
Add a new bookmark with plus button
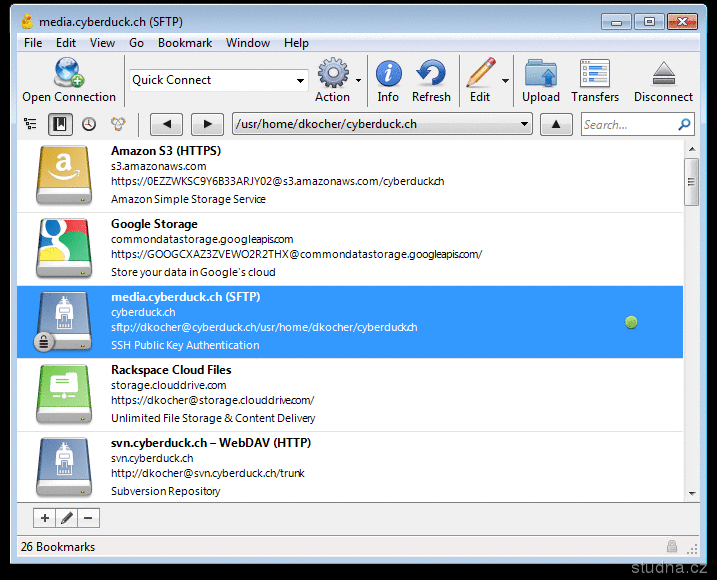pyautogui.click(x=44, y=518)
